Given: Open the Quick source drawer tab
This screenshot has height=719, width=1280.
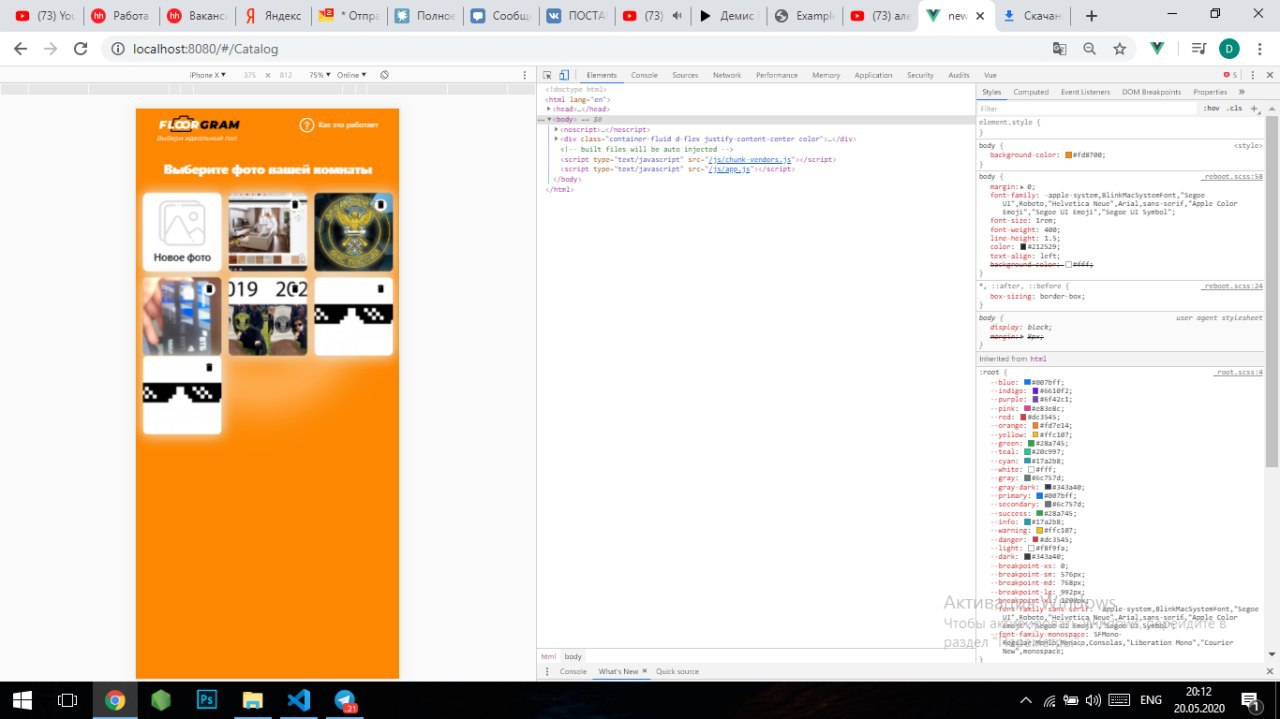Looking at the screenshot, I should click(x=678, y=671).
